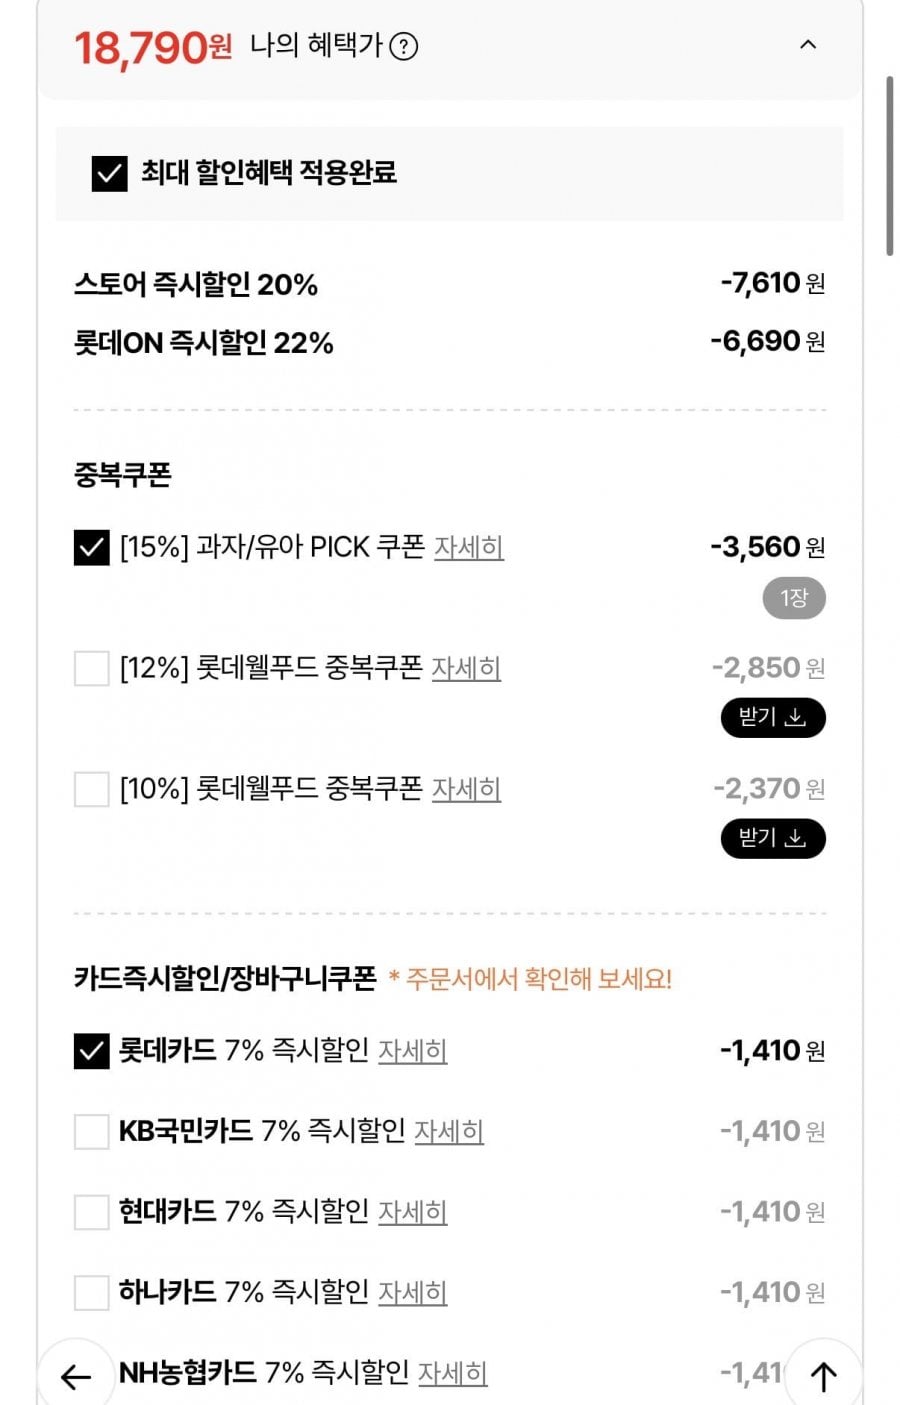This screenshot has height=1405, width=900.
Task: Select 하나카드 7% 즉시할인 checkbox
Action: click(91, 1292)
